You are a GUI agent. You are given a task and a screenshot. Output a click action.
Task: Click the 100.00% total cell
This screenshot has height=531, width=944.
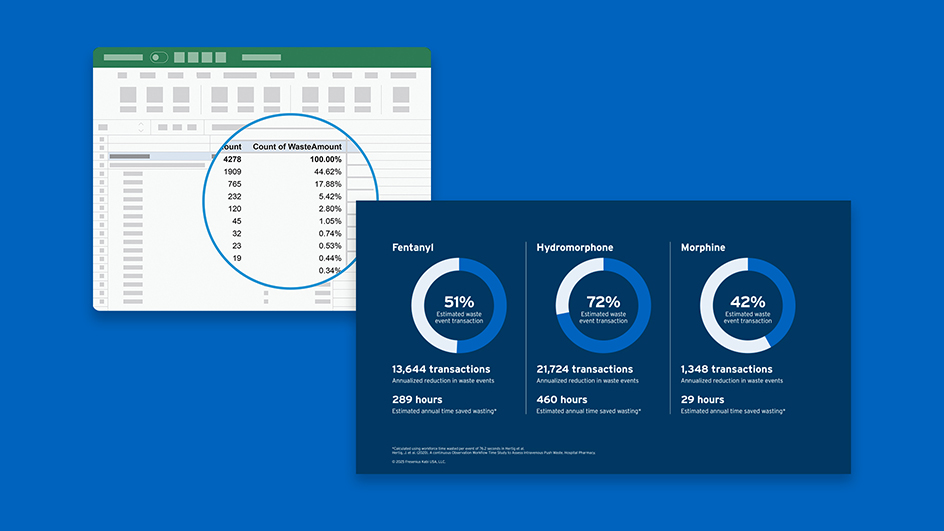325,160
